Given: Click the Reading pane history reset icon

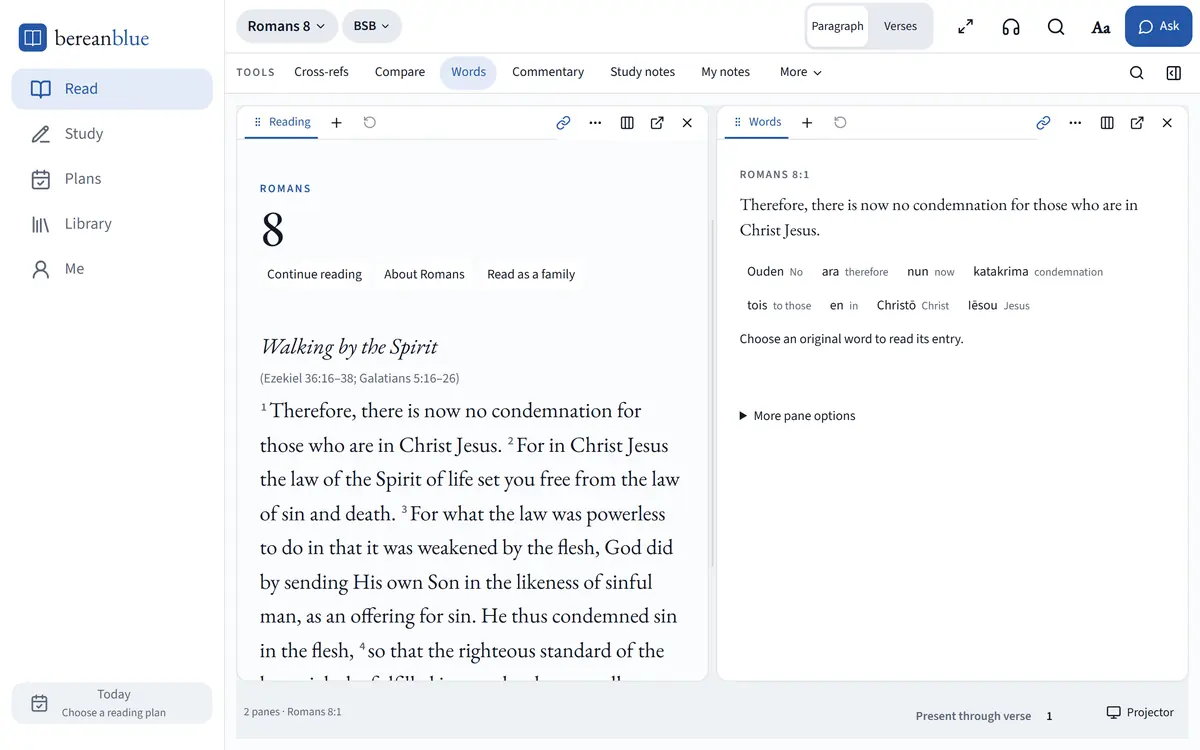Looking at the screenshot, I should pos(370,123).
